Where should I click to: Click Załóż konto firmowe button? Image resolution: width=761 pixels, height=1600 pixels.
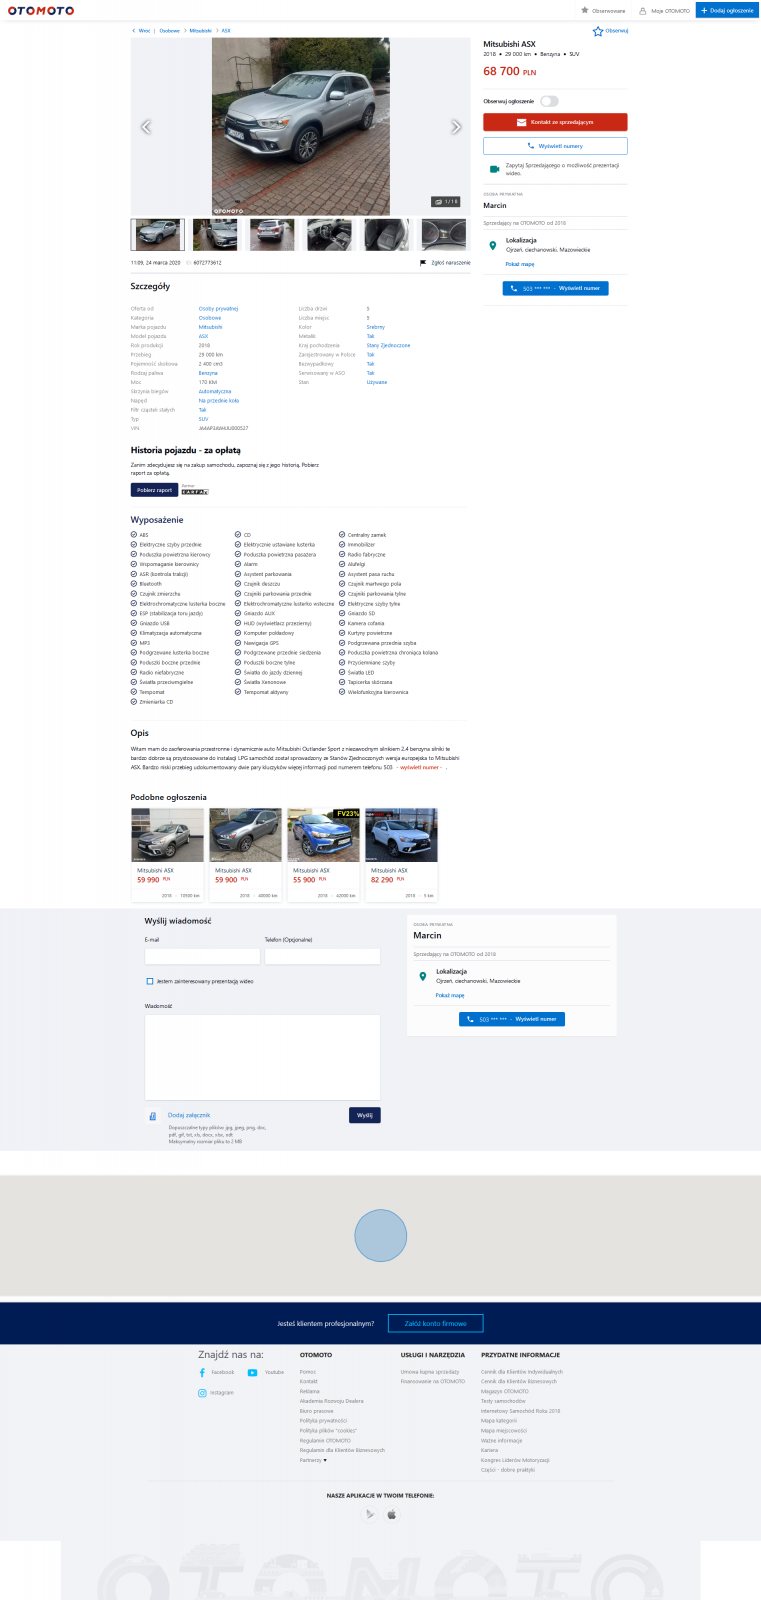click(435, 1323)
